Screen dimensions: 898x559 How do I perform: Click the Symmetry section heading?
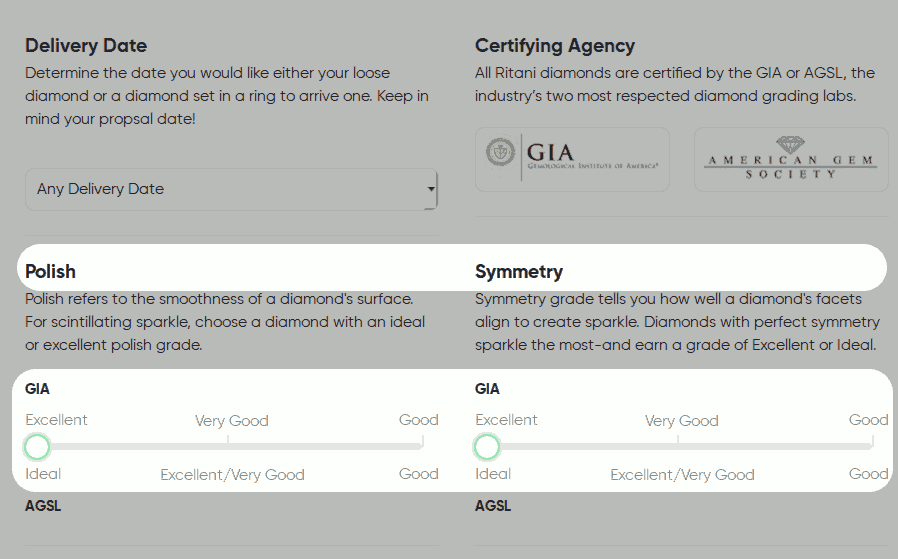tap(519, 271)
